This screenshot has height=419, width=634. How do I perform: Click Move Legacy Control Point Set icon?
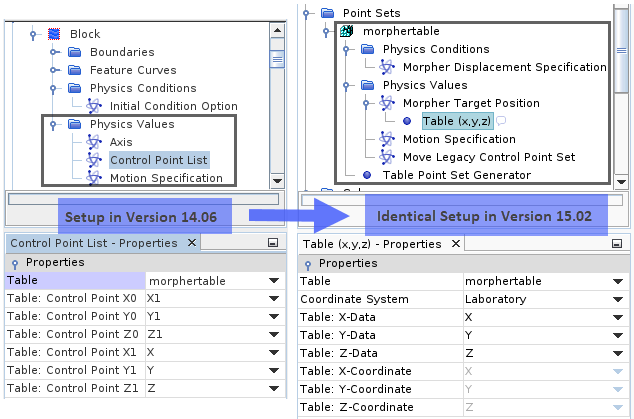387,157
